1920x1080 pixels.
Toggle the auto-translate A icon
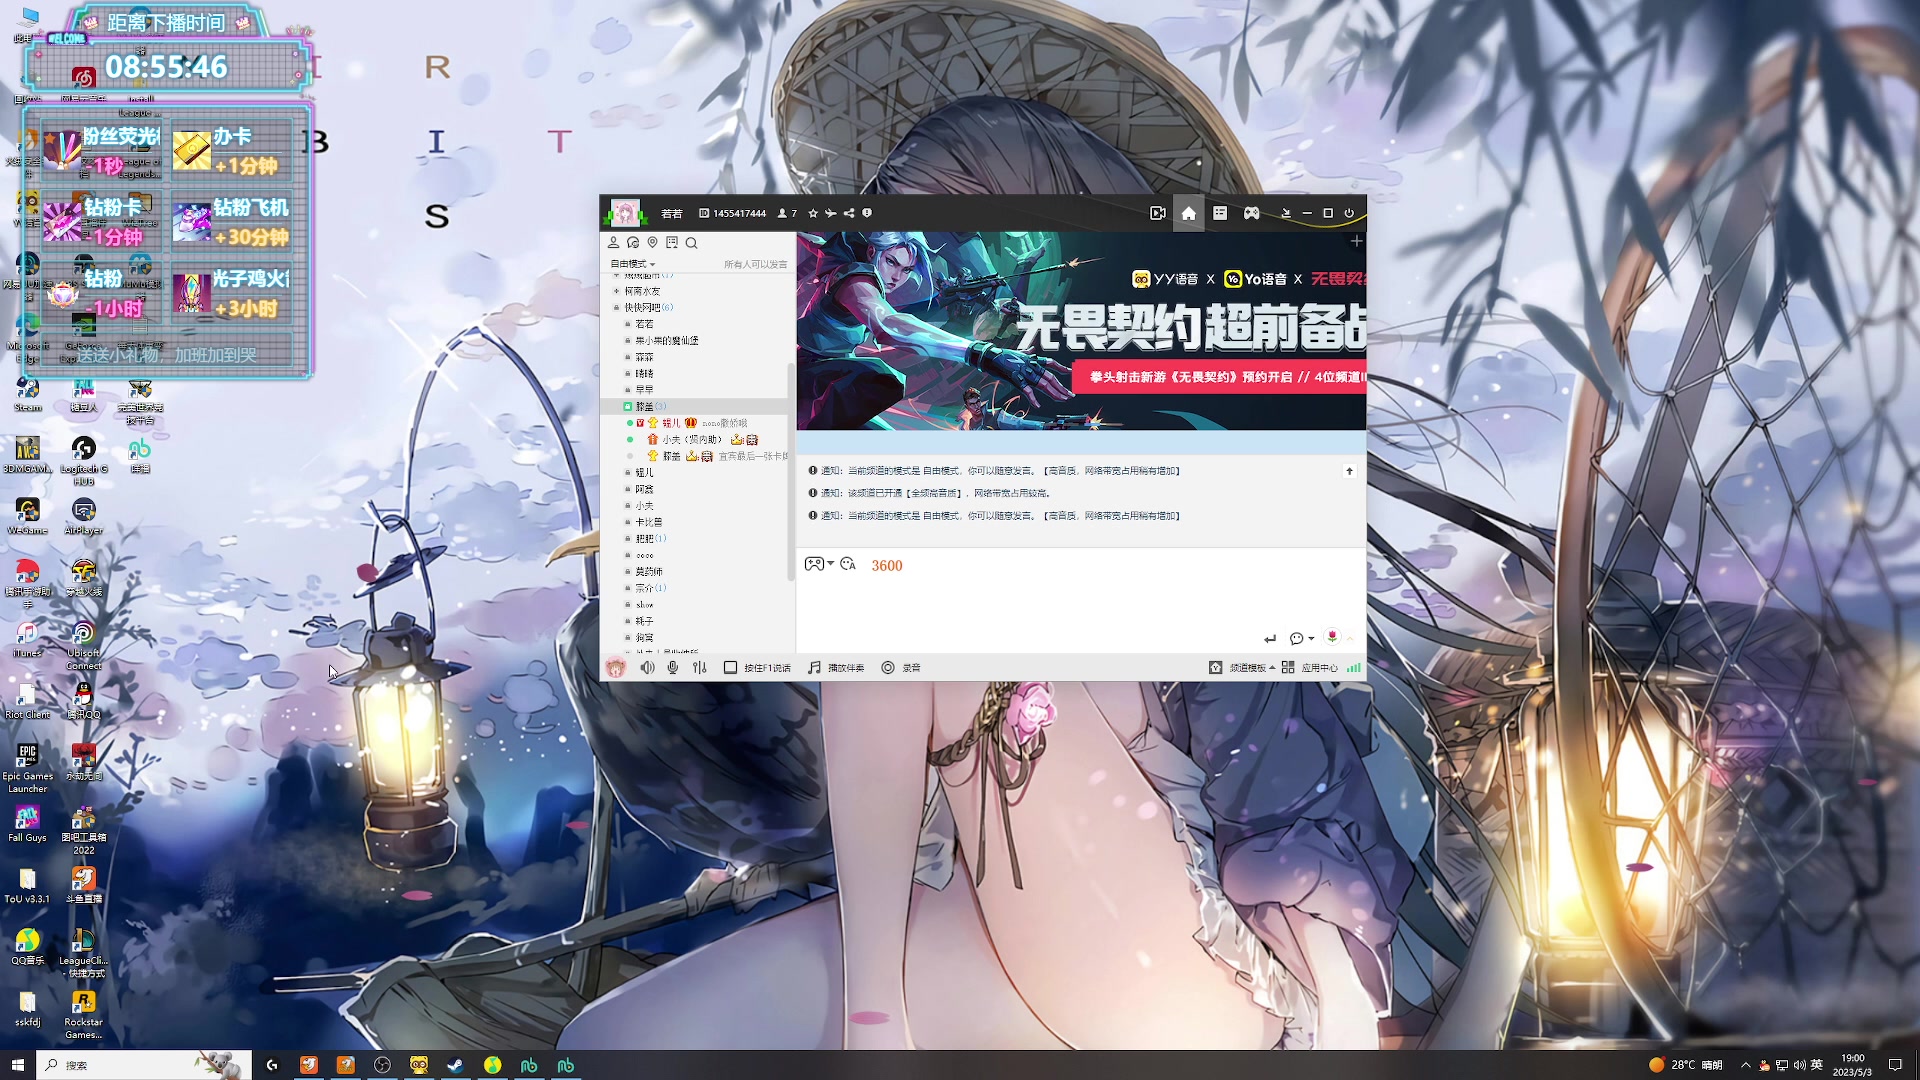(847, 565)
